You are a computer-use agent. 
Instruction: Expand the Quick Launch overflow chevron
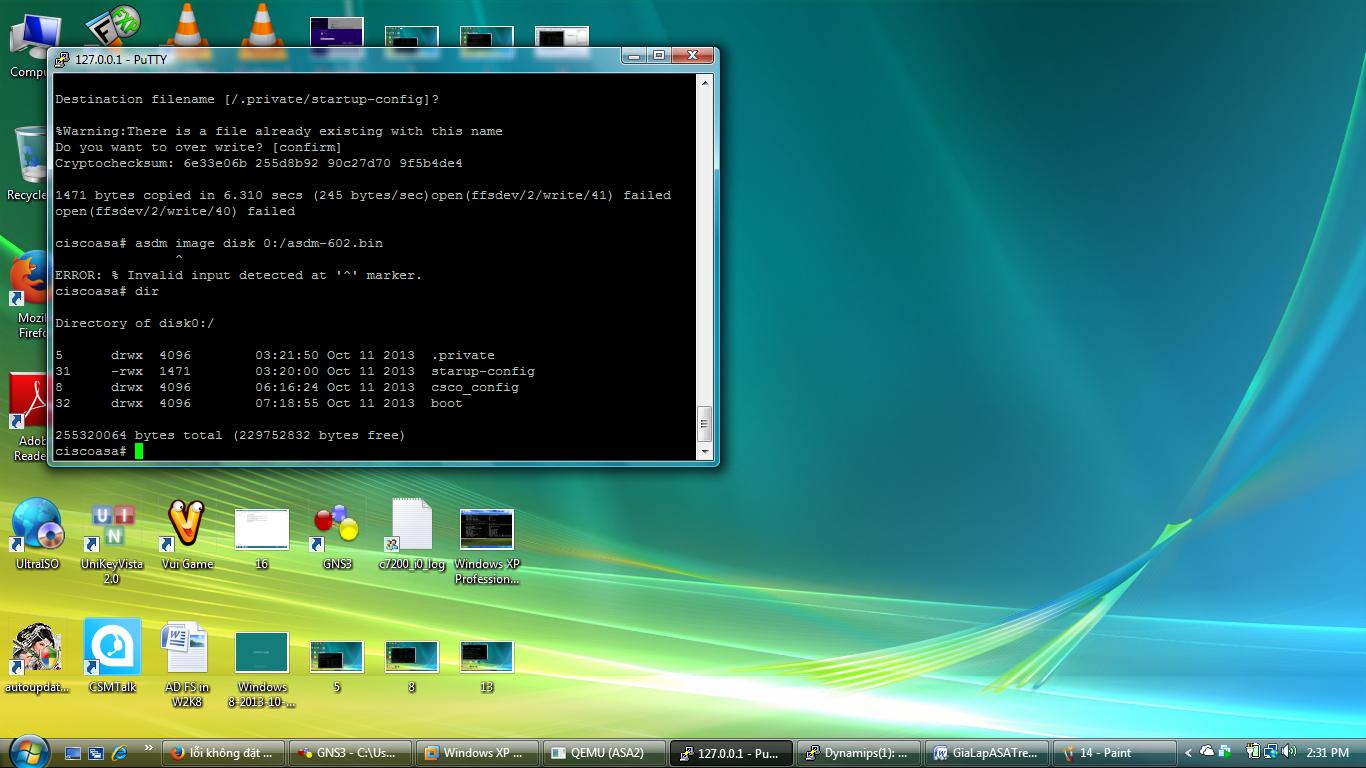pyautogui.click(x=149, y=748)
